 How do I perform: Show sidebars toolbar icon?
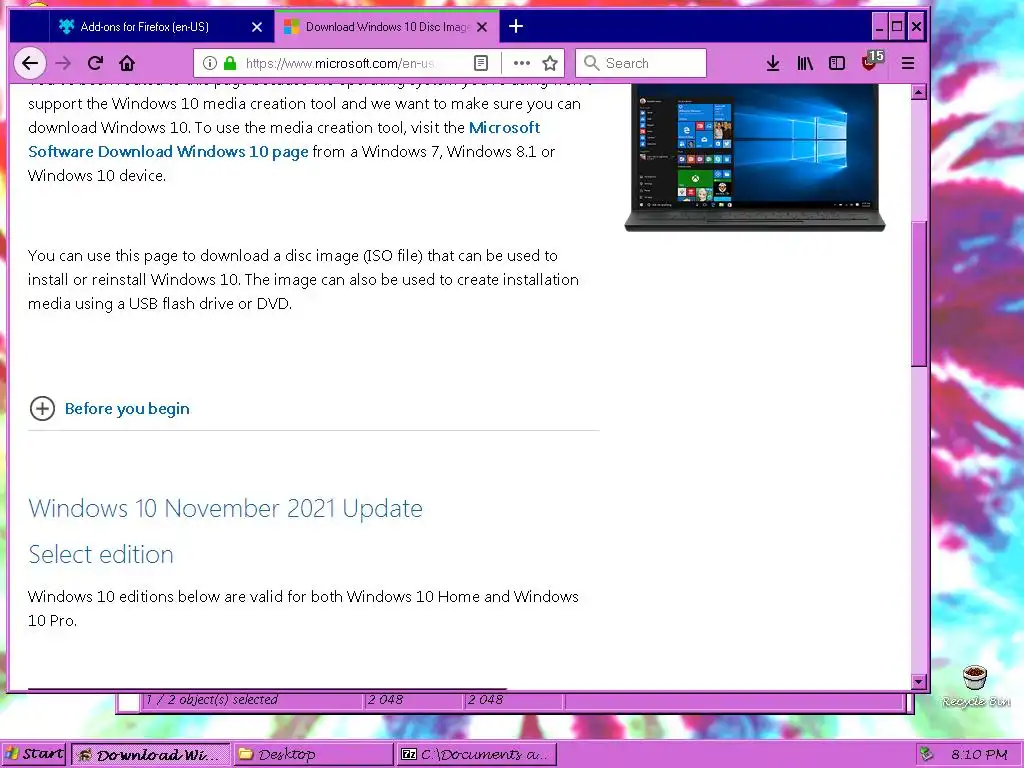tap(837, 63)
